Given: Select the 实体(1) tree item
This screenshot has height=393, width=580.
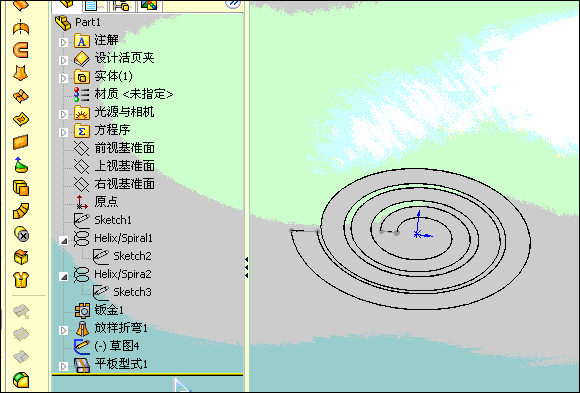Looking at the screenshot, I should click(103, 76).
